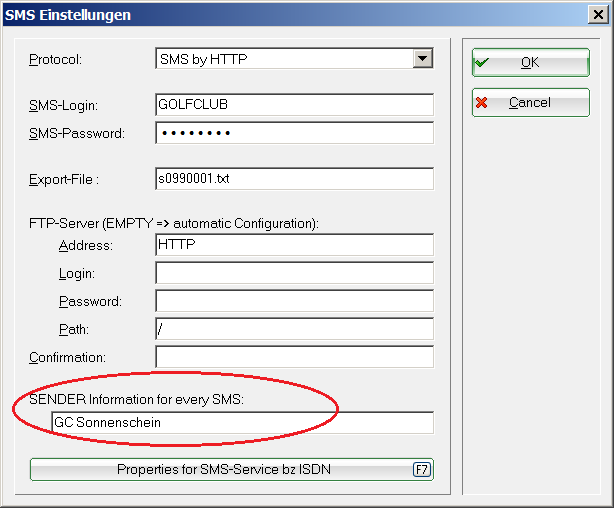This screenshot has height=508, width=614.
Task: Click the SMS Einstellungen title bar
Action: point(294,15)
